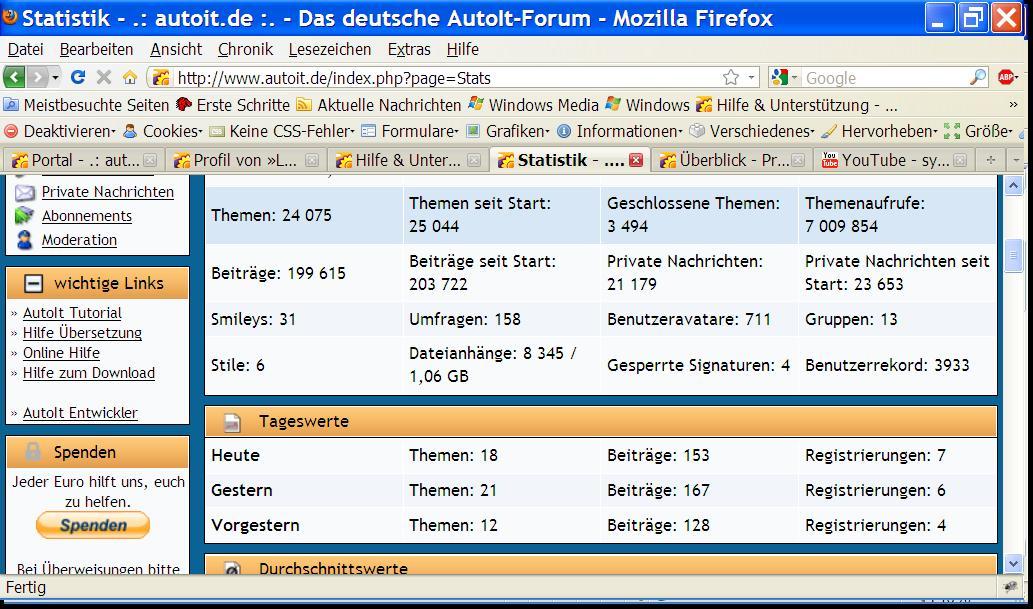Click the stop loading X icon
1033x609 pixels.
[x=104, y=77]
